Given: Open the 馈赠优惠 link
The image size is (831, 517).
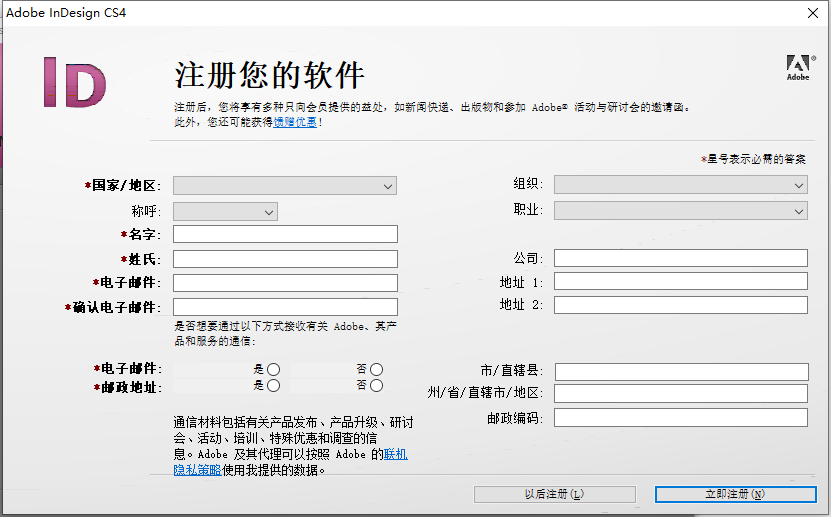Looking at the screenshot, I should click(x=295, y=122).
